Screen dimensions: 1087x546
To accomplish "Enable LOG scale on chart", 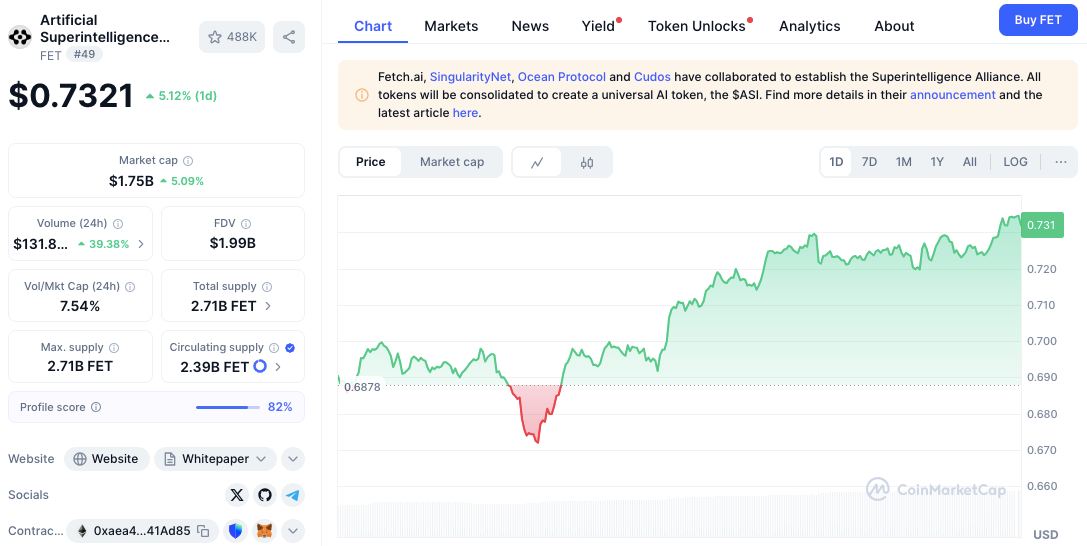I will (x=1015, y=162).
